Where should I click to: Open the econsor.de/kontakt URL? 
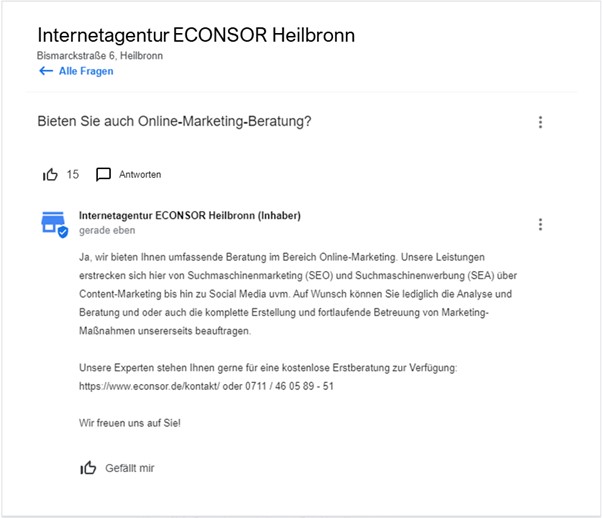pyautogui.click(x=153, y=385)
